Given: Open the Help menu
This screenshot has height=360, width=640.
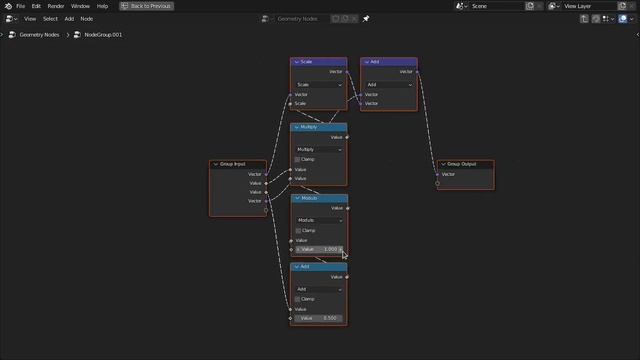Looking at the screenshot, I should pos(102,6).
